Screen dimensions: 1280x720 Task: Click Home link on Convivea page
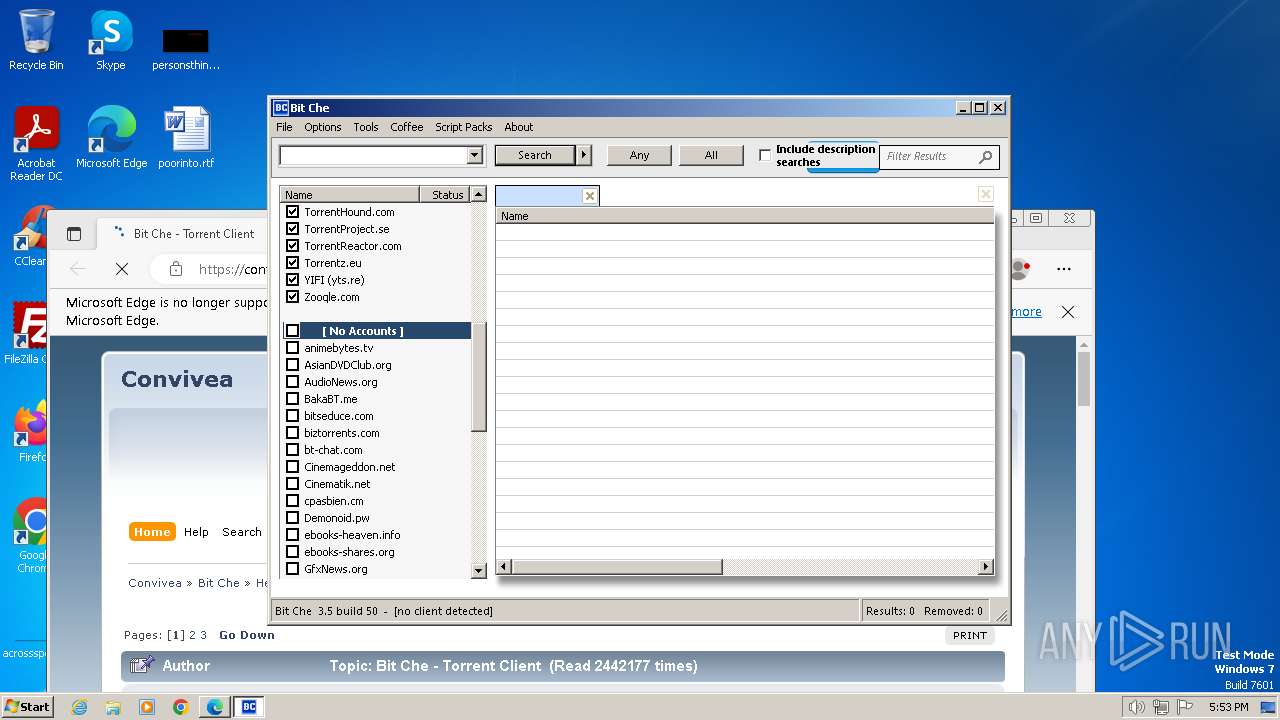coord(152,532)
